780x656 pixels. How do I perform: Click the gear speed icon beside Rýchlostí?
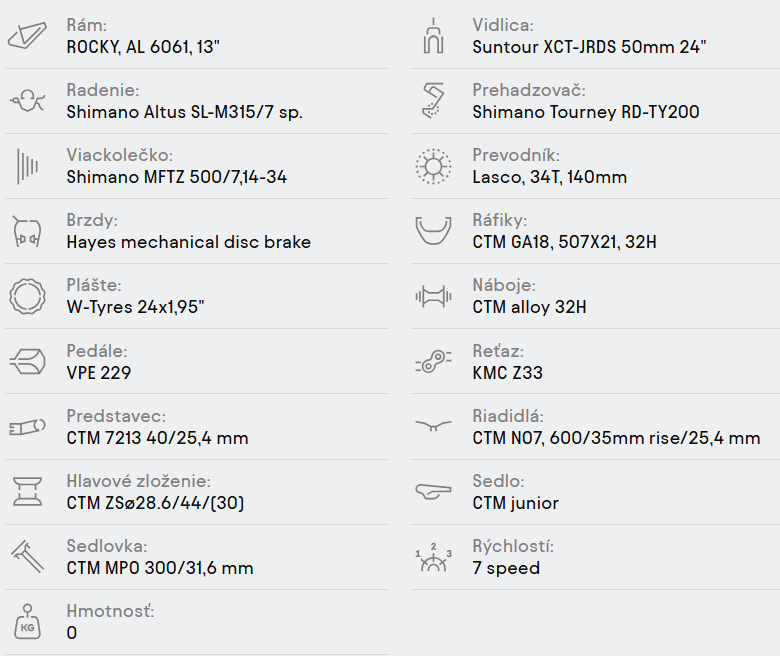click(x=433, y=558)
